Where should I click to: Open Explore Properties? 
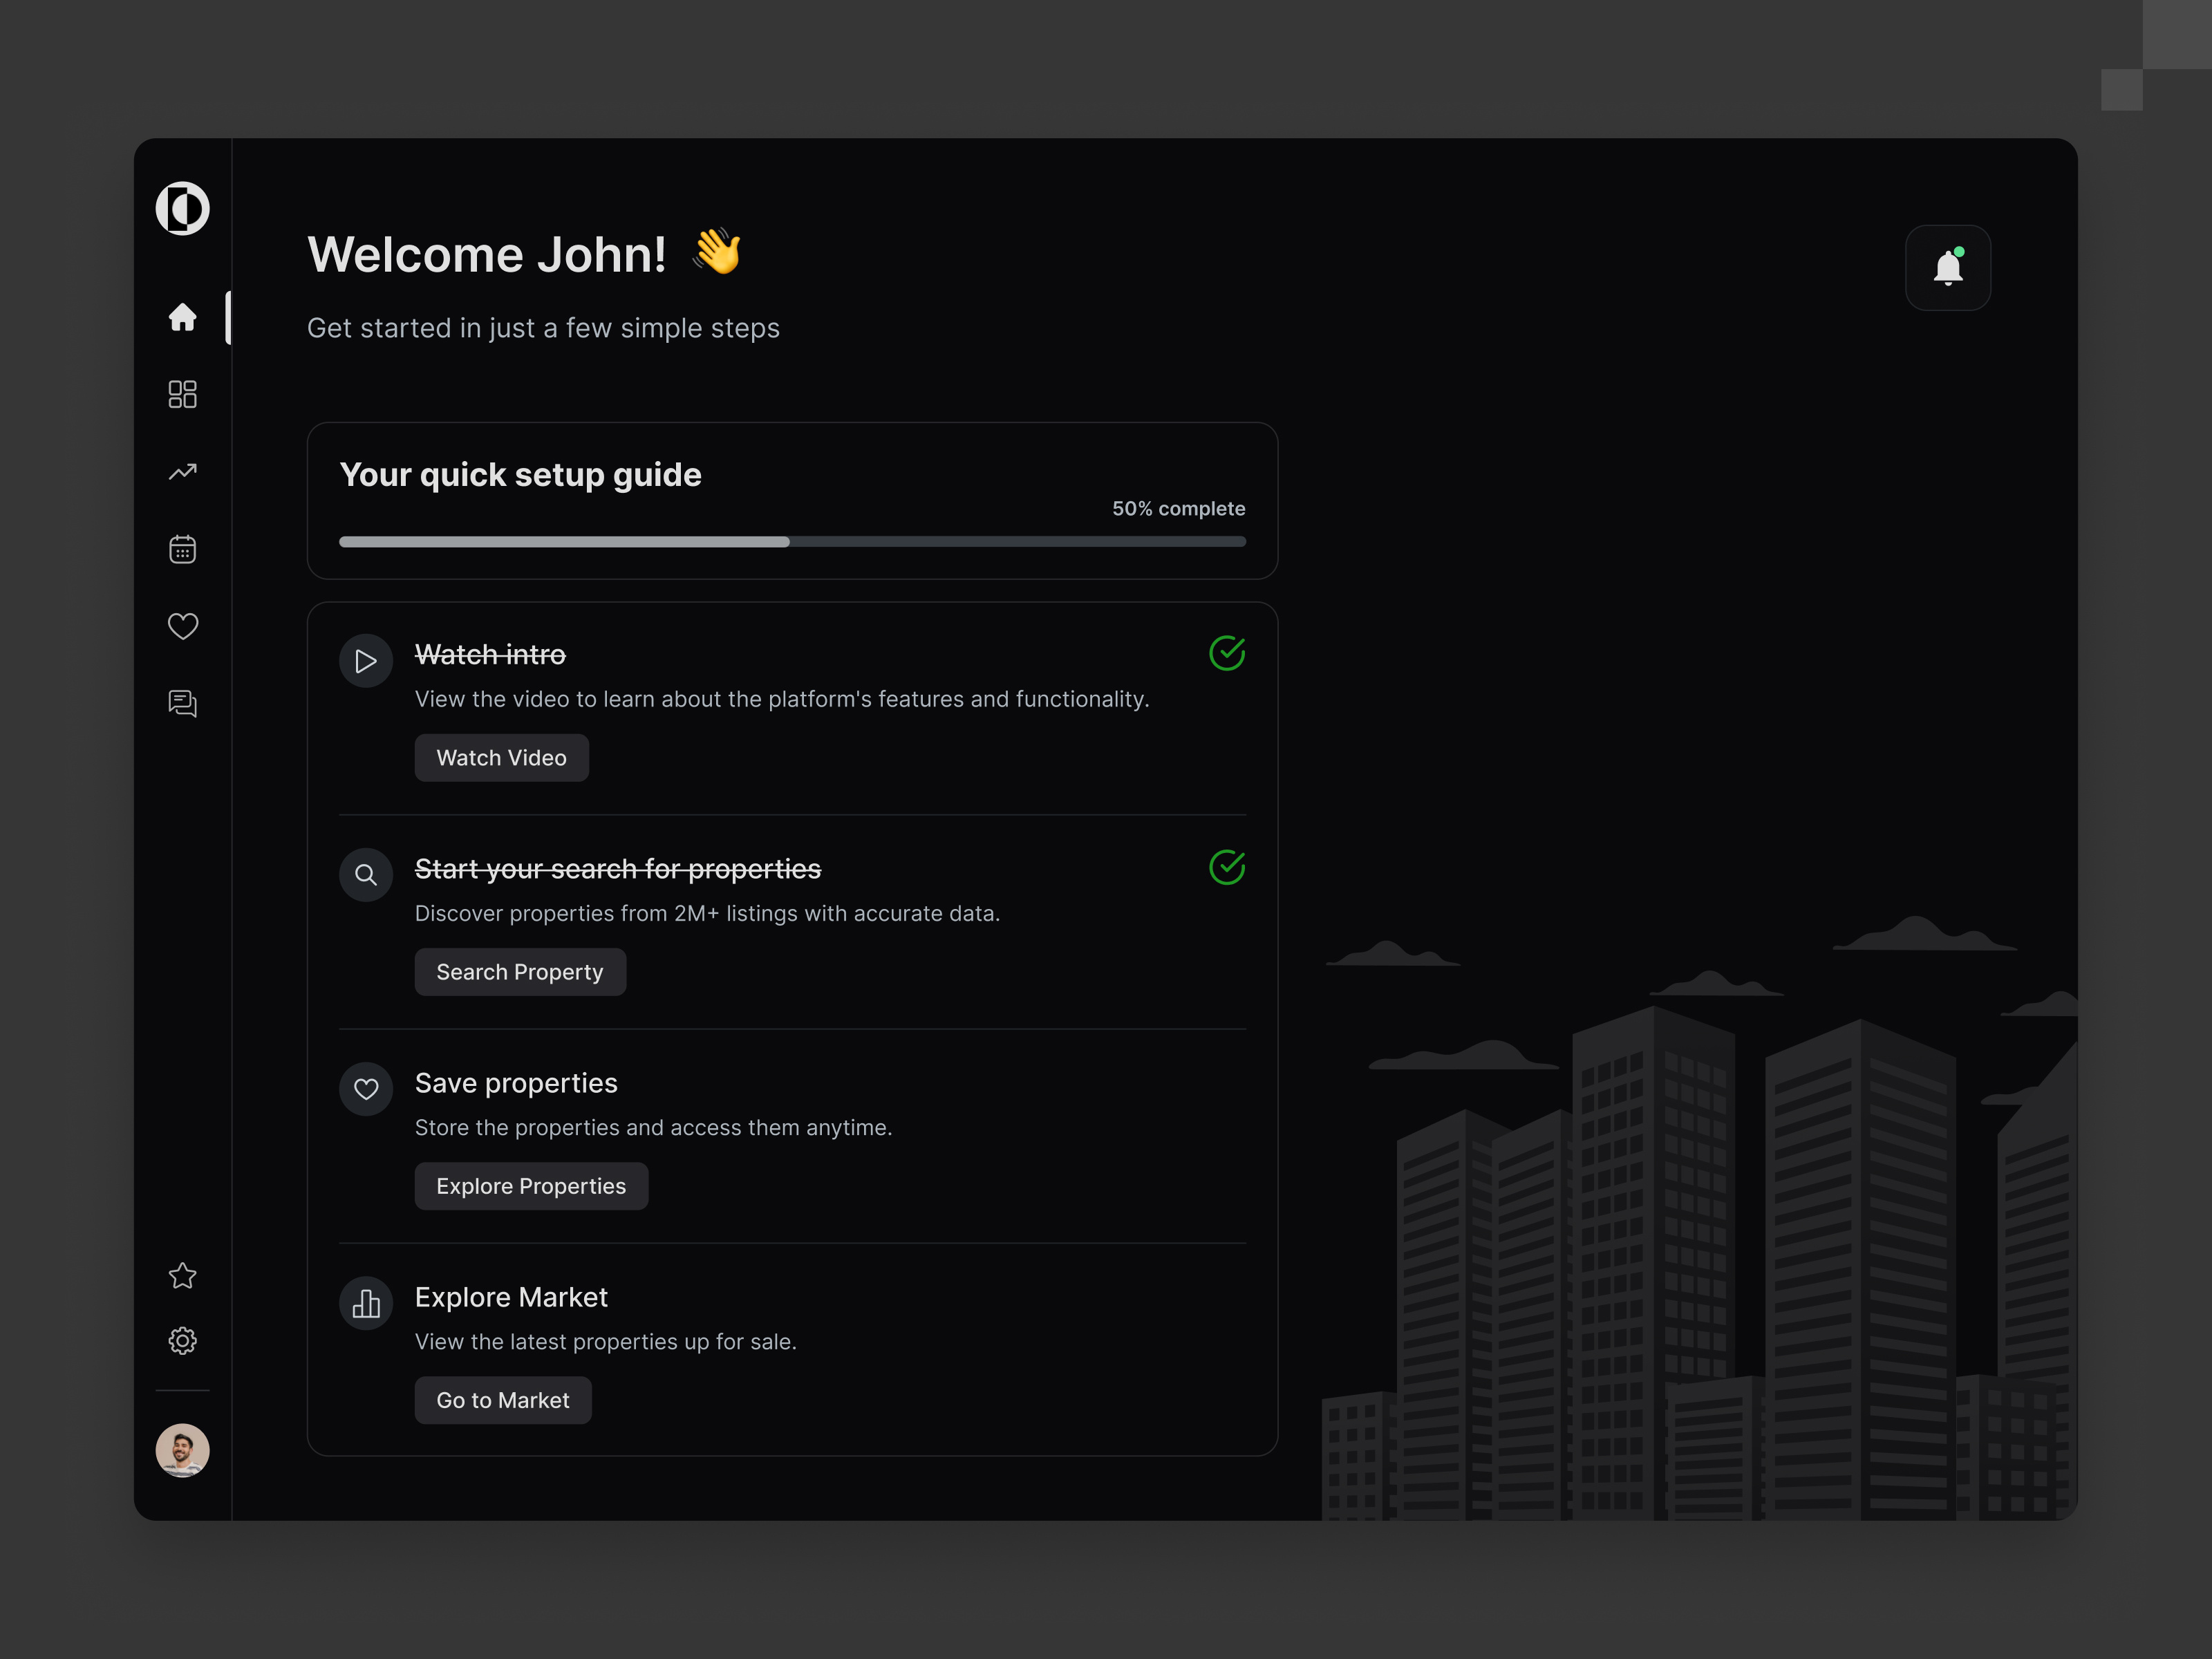click(531, 1185)
